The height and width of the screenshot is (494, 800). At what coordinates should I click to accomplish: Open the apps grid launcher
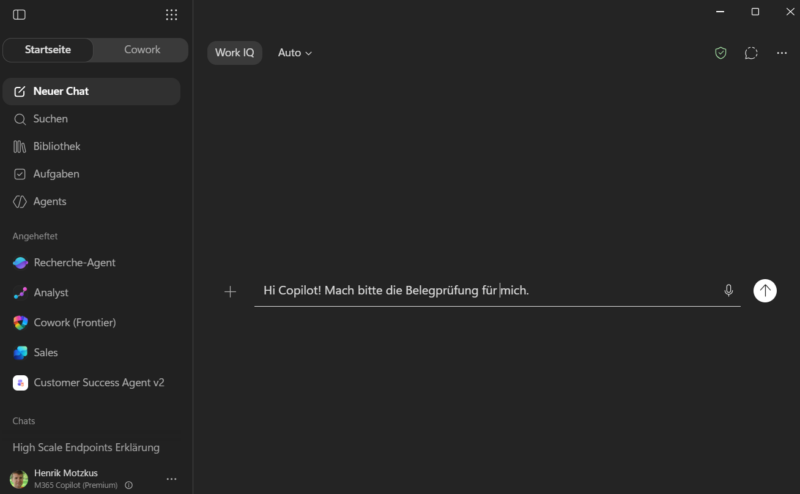point(171,15)
